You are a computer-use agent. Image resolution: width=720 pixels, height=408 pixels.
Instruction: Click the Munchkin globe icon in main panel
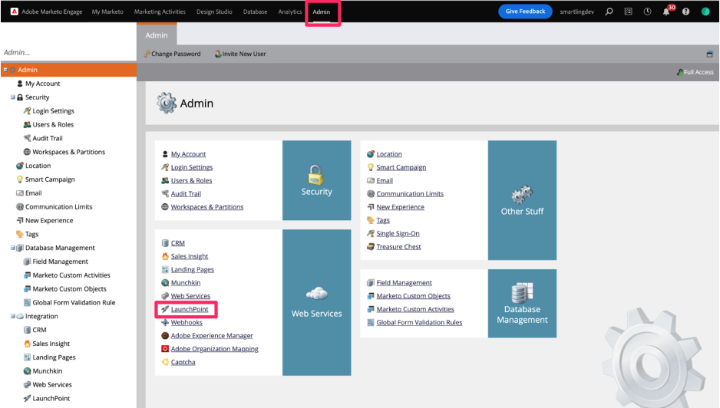click(x=165, y=283)
